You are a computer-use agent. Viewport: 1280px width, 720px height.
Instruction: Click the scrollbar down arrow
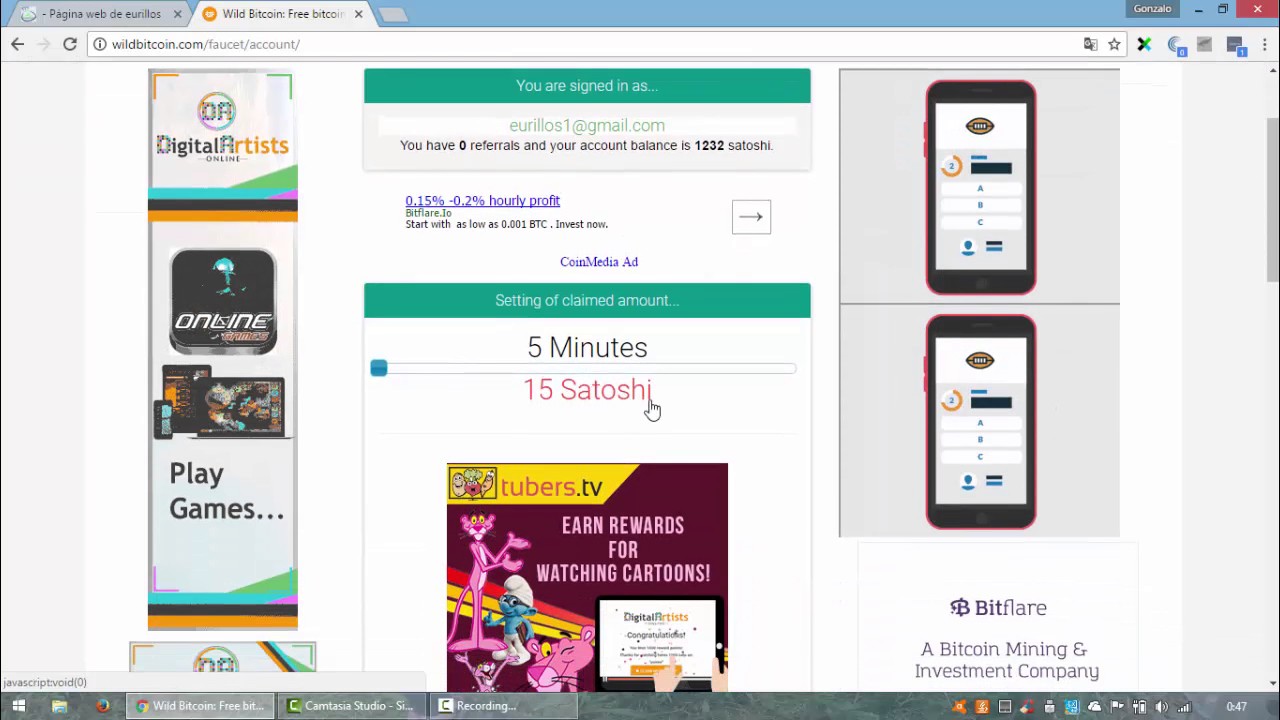click(x=1272, y=684)
